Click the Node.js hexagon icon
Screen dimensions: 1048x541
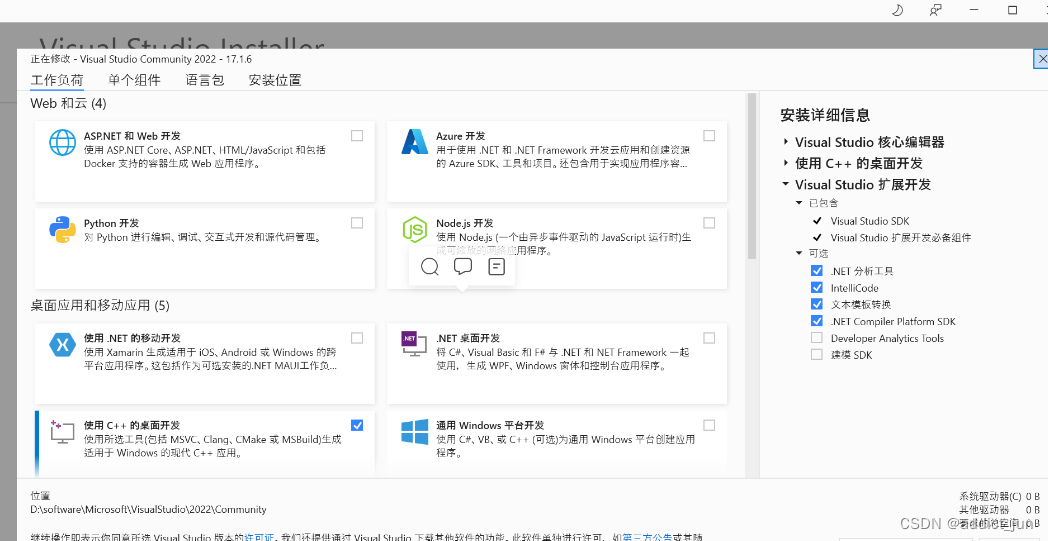(414, 230)
